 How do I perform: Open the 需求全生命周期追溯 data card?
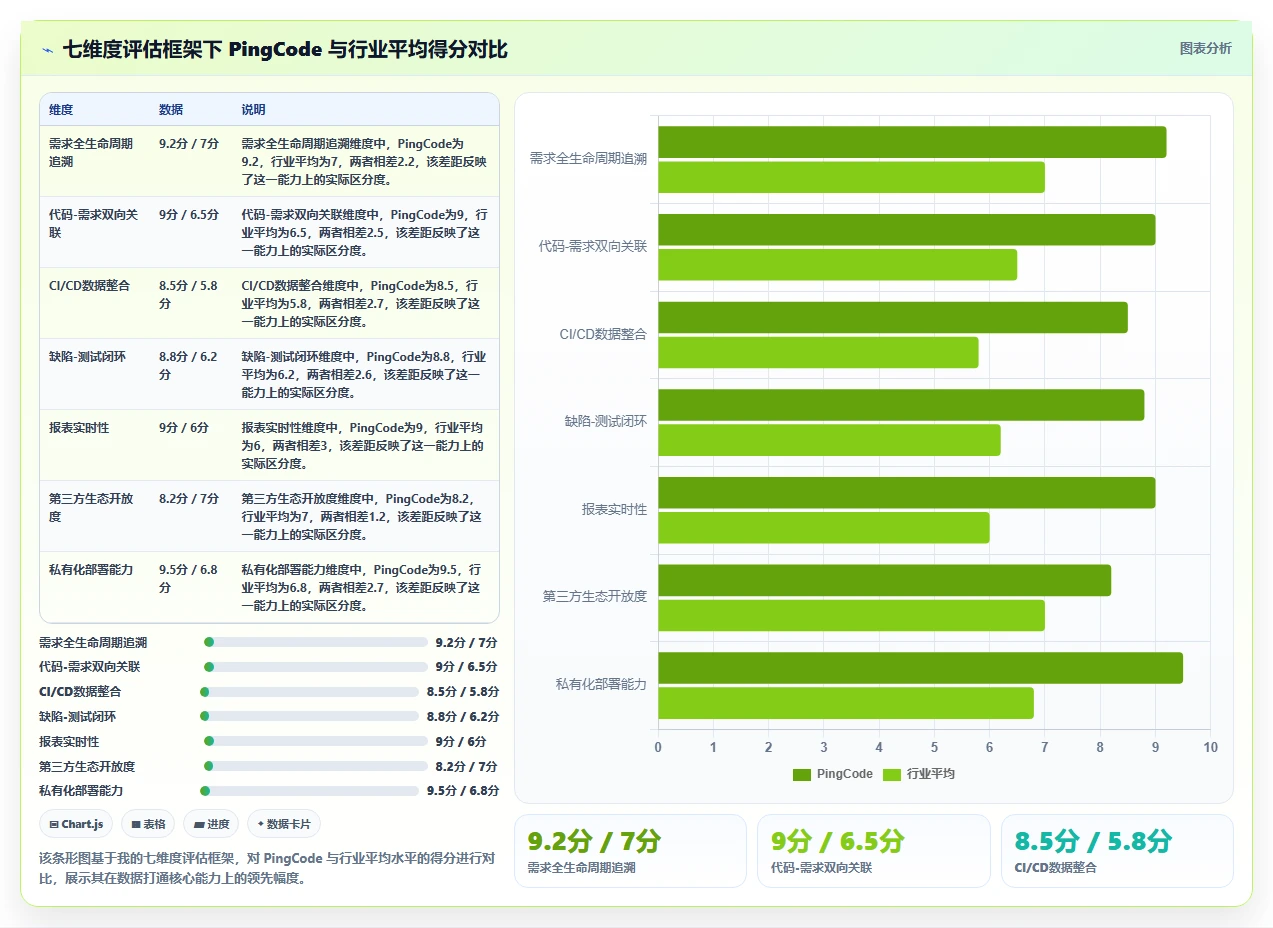click(630, 851)
